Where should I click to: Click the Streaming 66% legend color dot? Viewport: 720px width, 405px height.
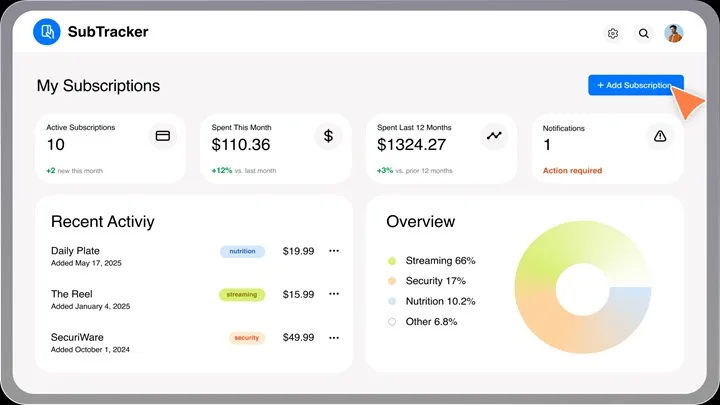[392, 261]
